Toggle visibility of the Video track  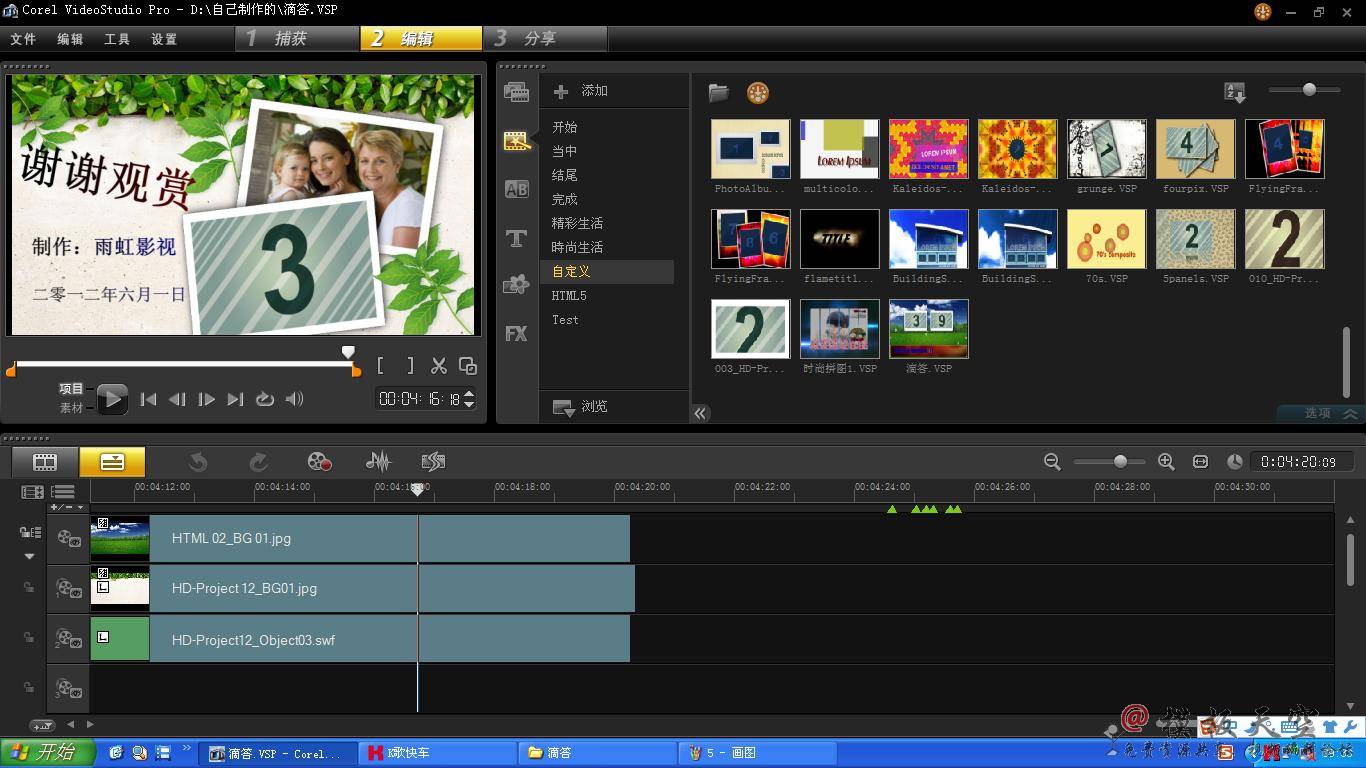click(x=68, y=538)
